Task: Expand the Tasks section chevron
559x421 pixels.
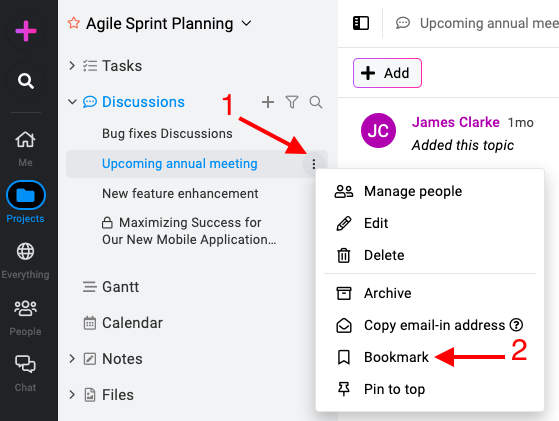Action: (x=72, y=66)
